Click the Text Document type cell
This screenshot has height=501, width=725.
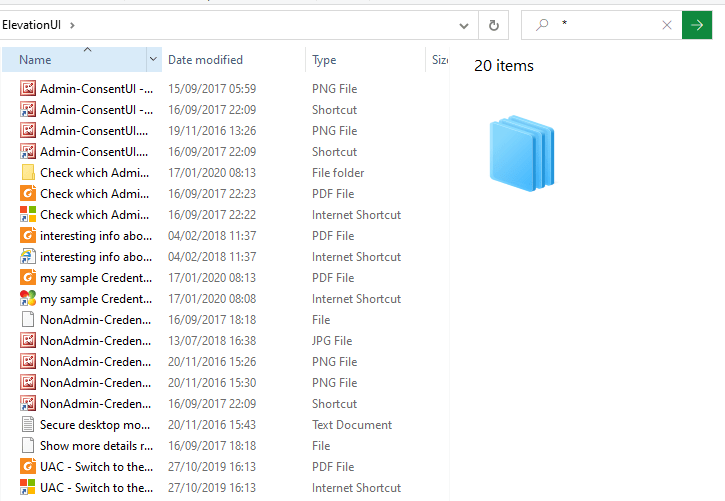352,425
